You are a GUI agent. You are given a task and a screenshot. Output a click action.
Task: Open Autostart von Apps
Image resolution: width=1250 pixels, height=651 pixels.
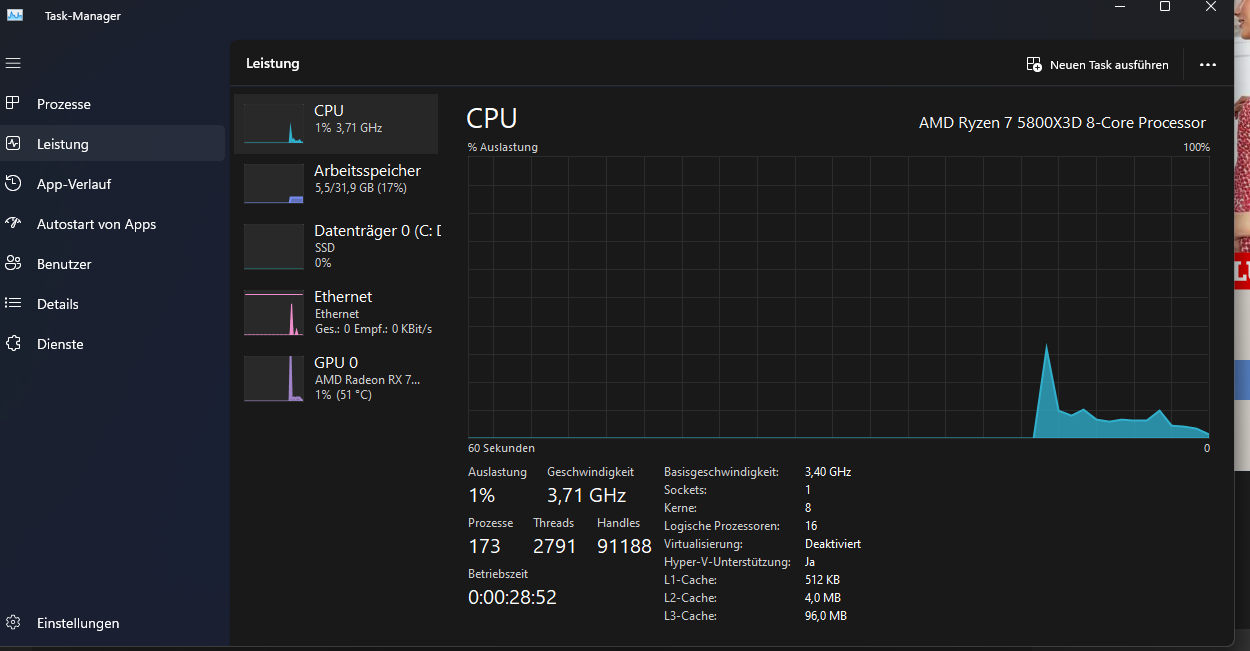112,224
